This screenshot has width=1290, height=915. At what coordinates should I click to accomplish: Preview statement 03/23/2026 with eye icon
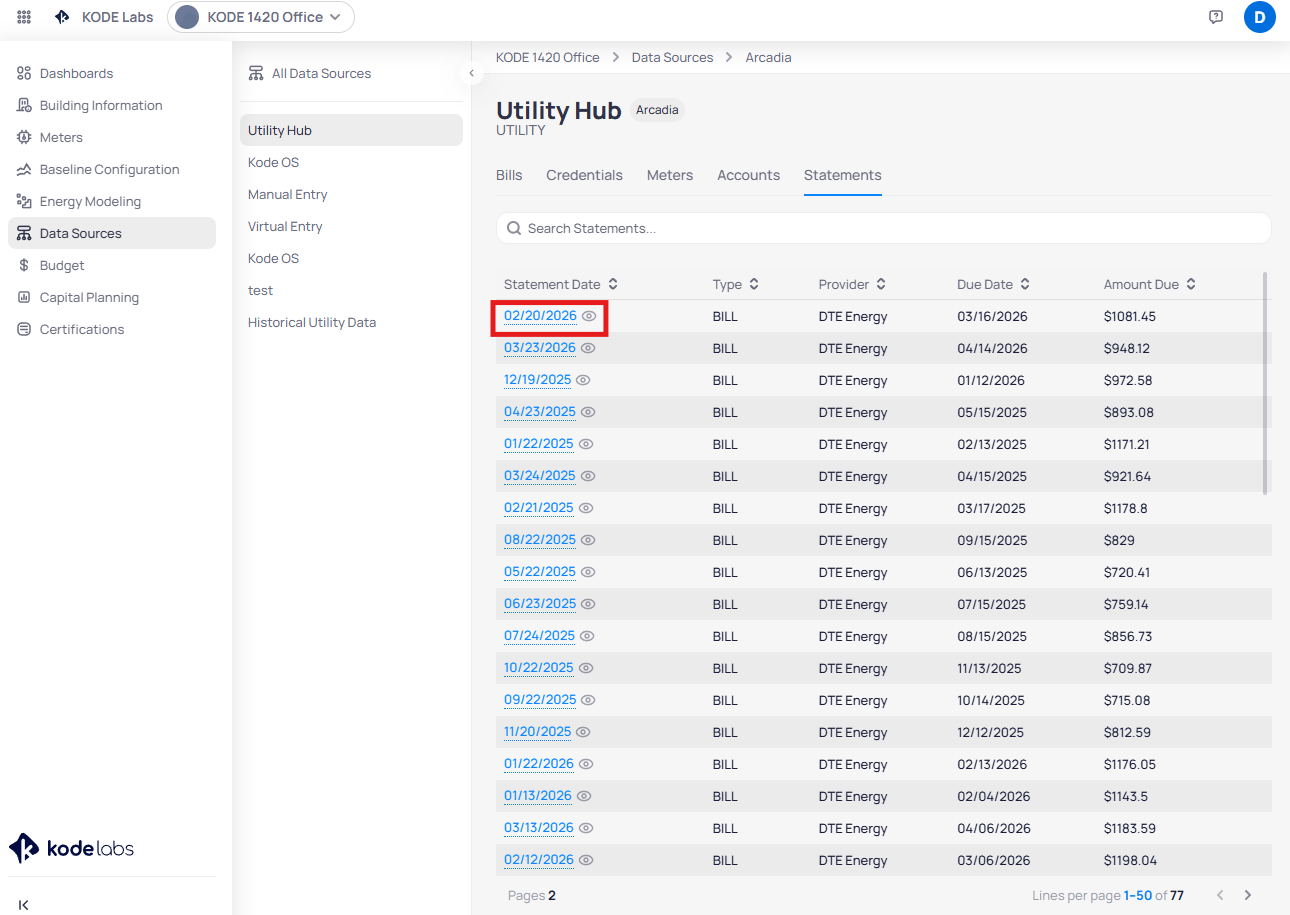588,348
